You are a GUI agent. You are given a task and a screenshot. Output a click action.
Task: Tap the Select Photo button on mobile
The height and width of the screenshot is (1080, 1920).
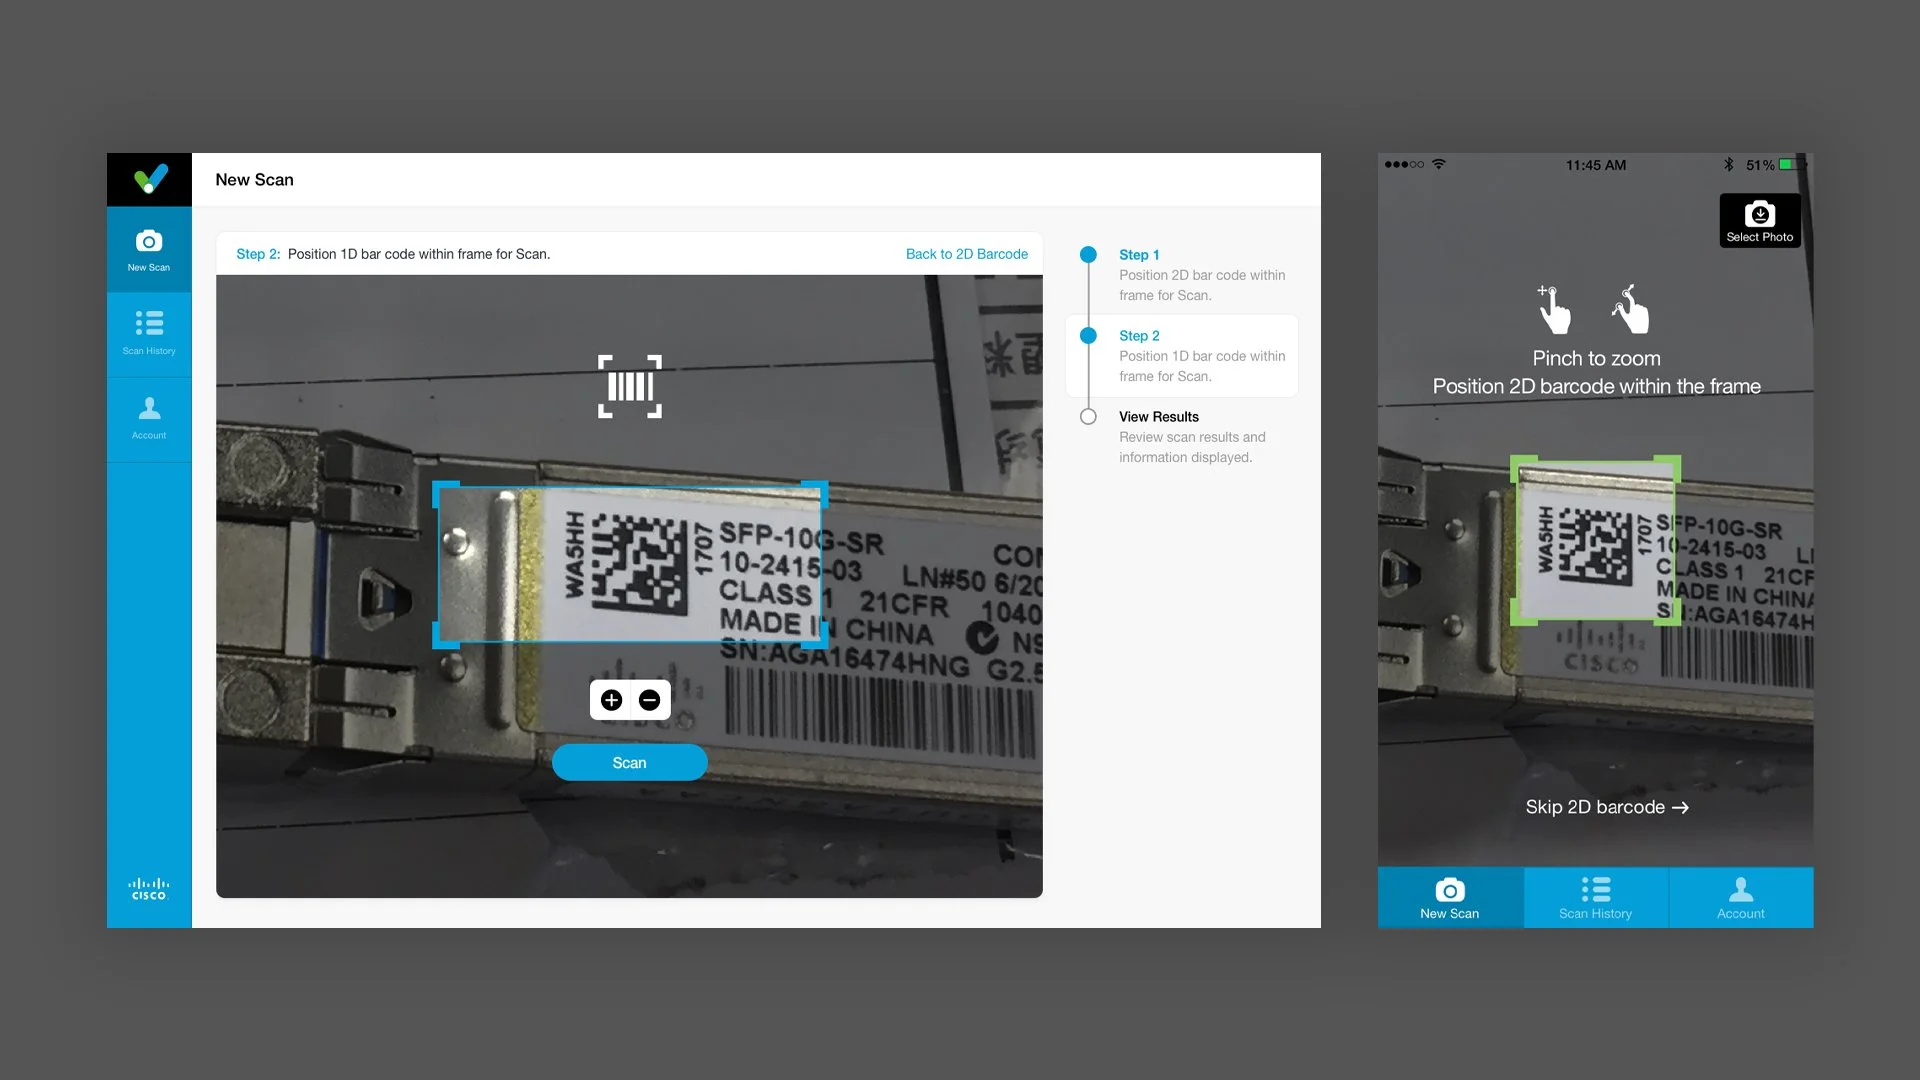pos(1759,221)
